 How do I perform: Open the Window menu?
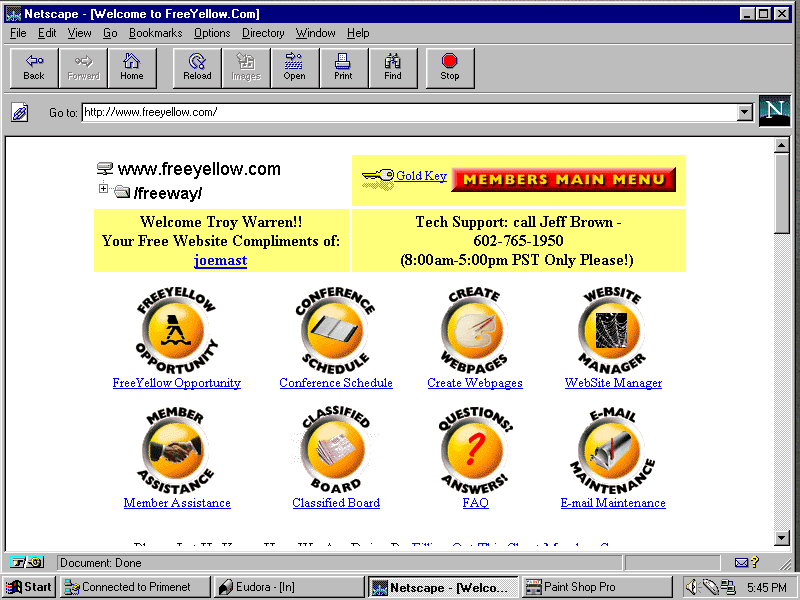click(x=316, y=33)
